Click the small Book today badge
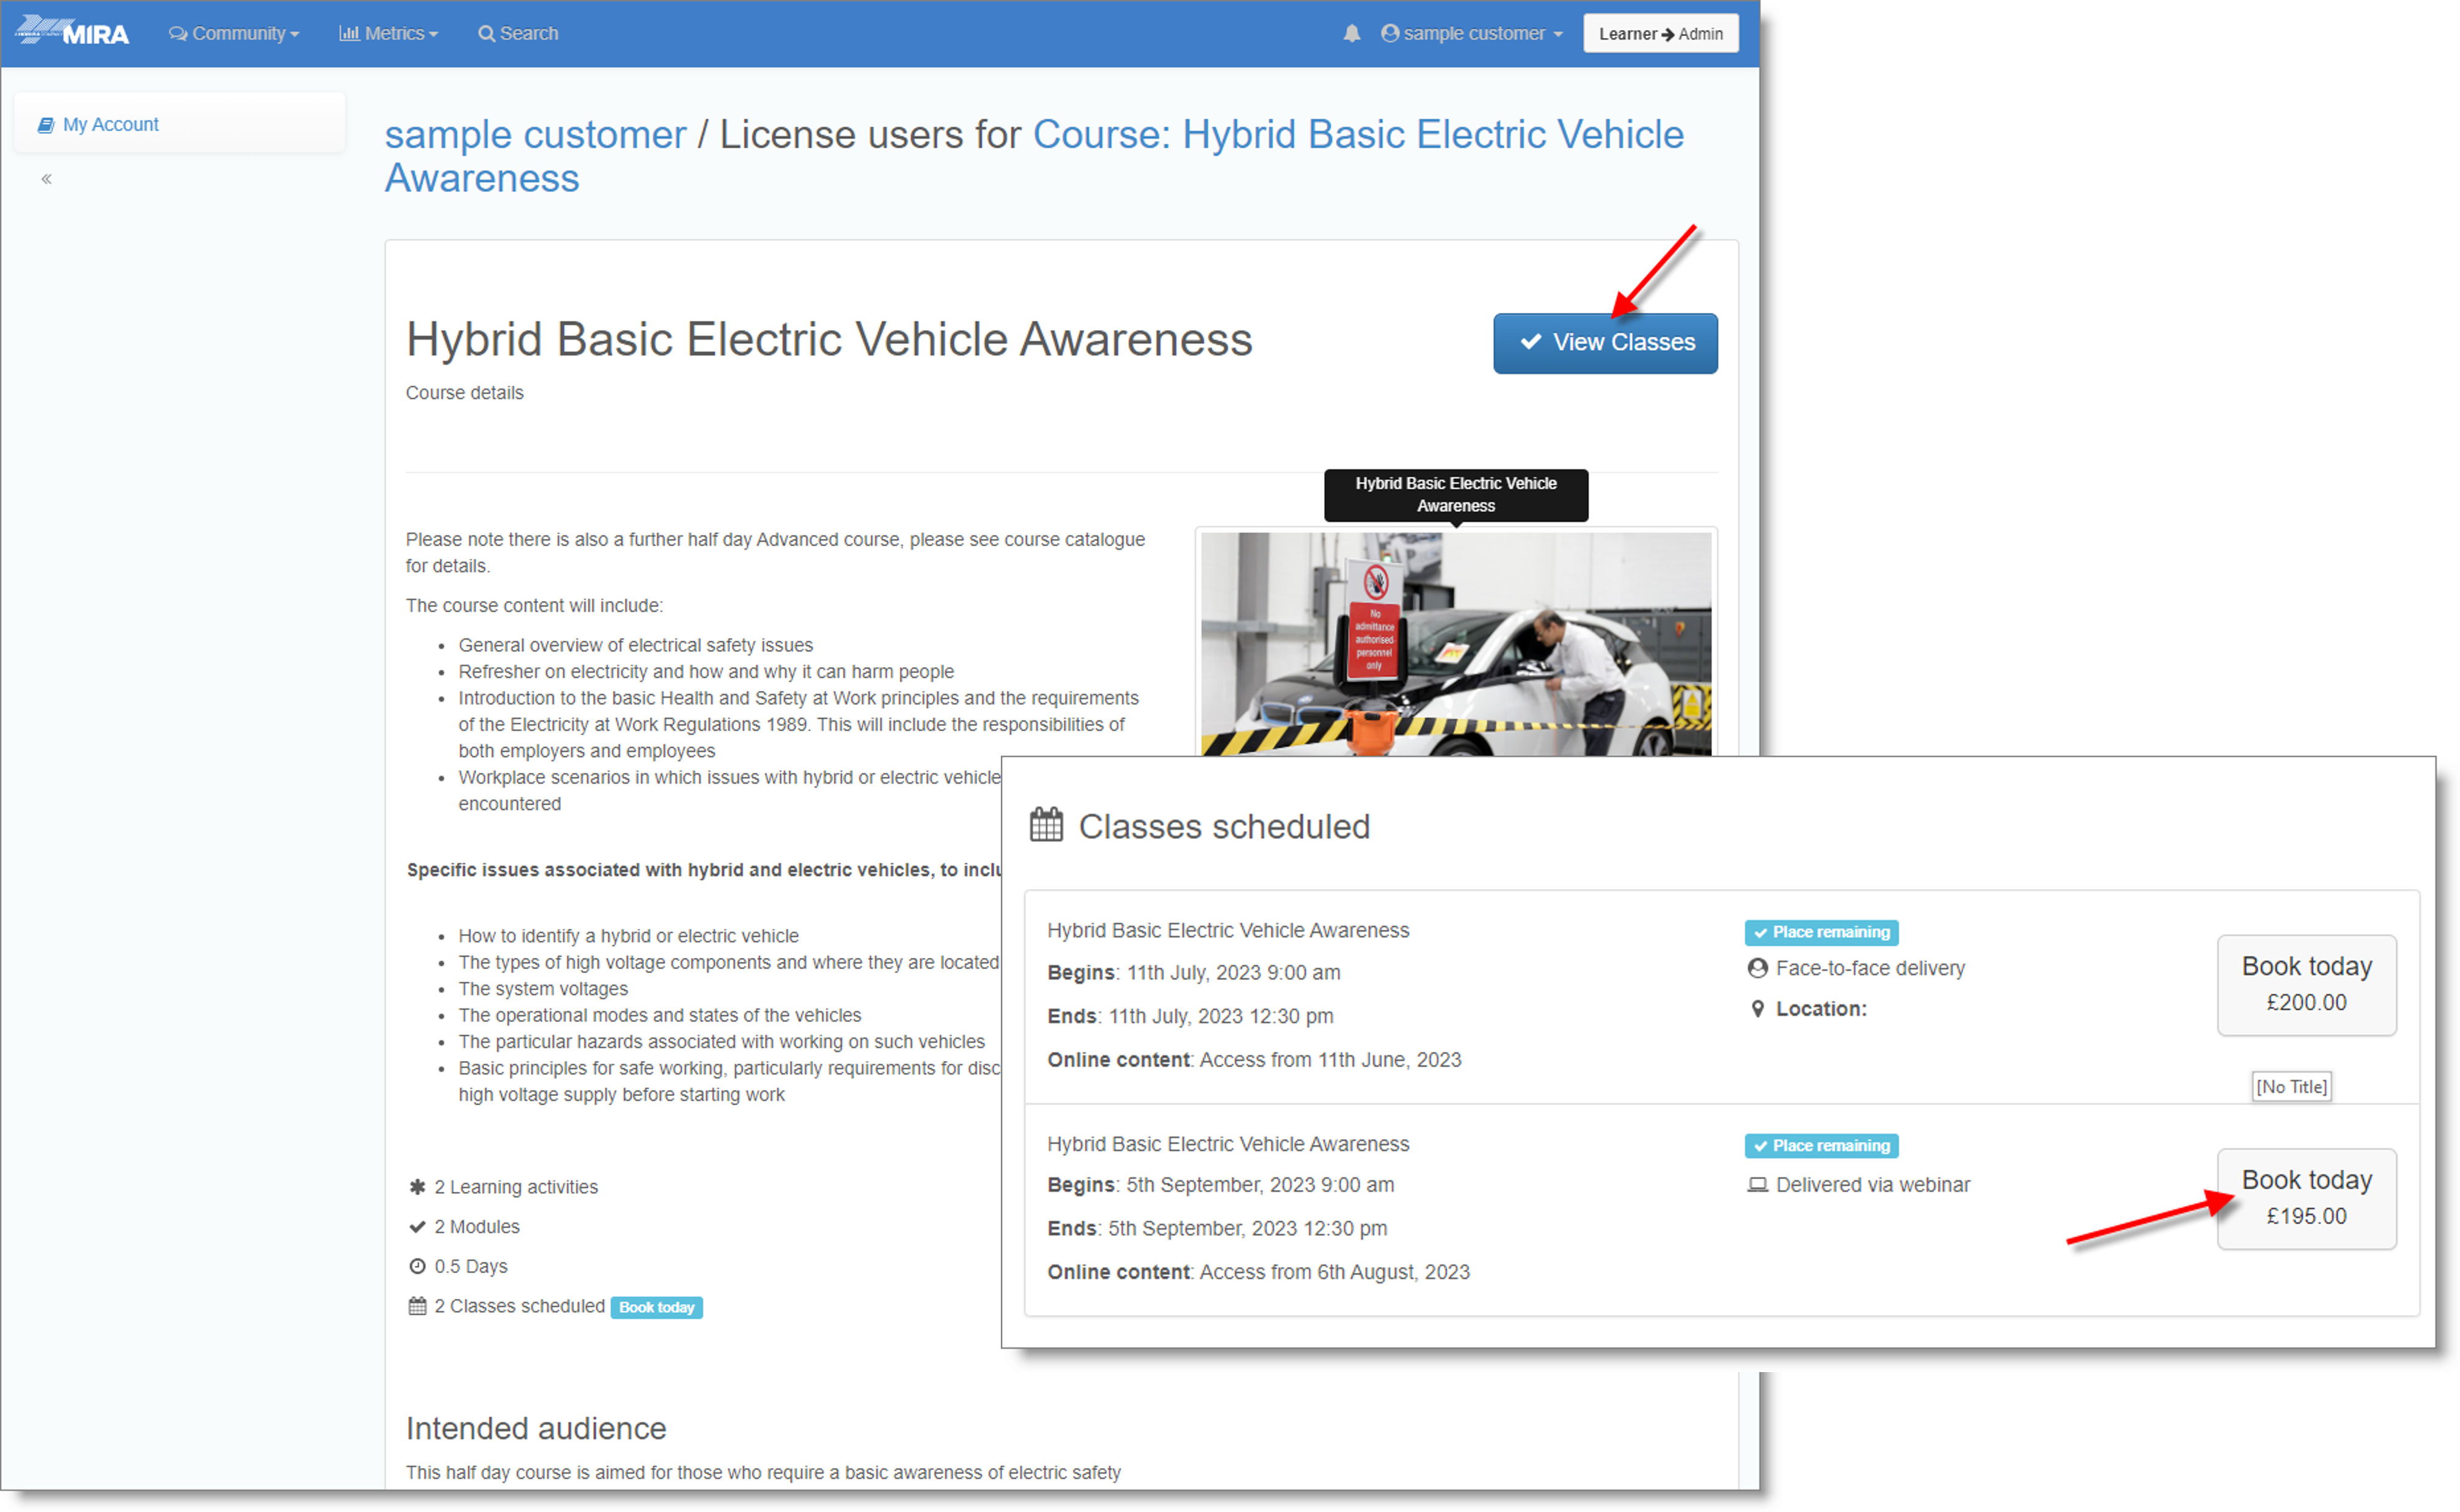 click(656, 1307)
